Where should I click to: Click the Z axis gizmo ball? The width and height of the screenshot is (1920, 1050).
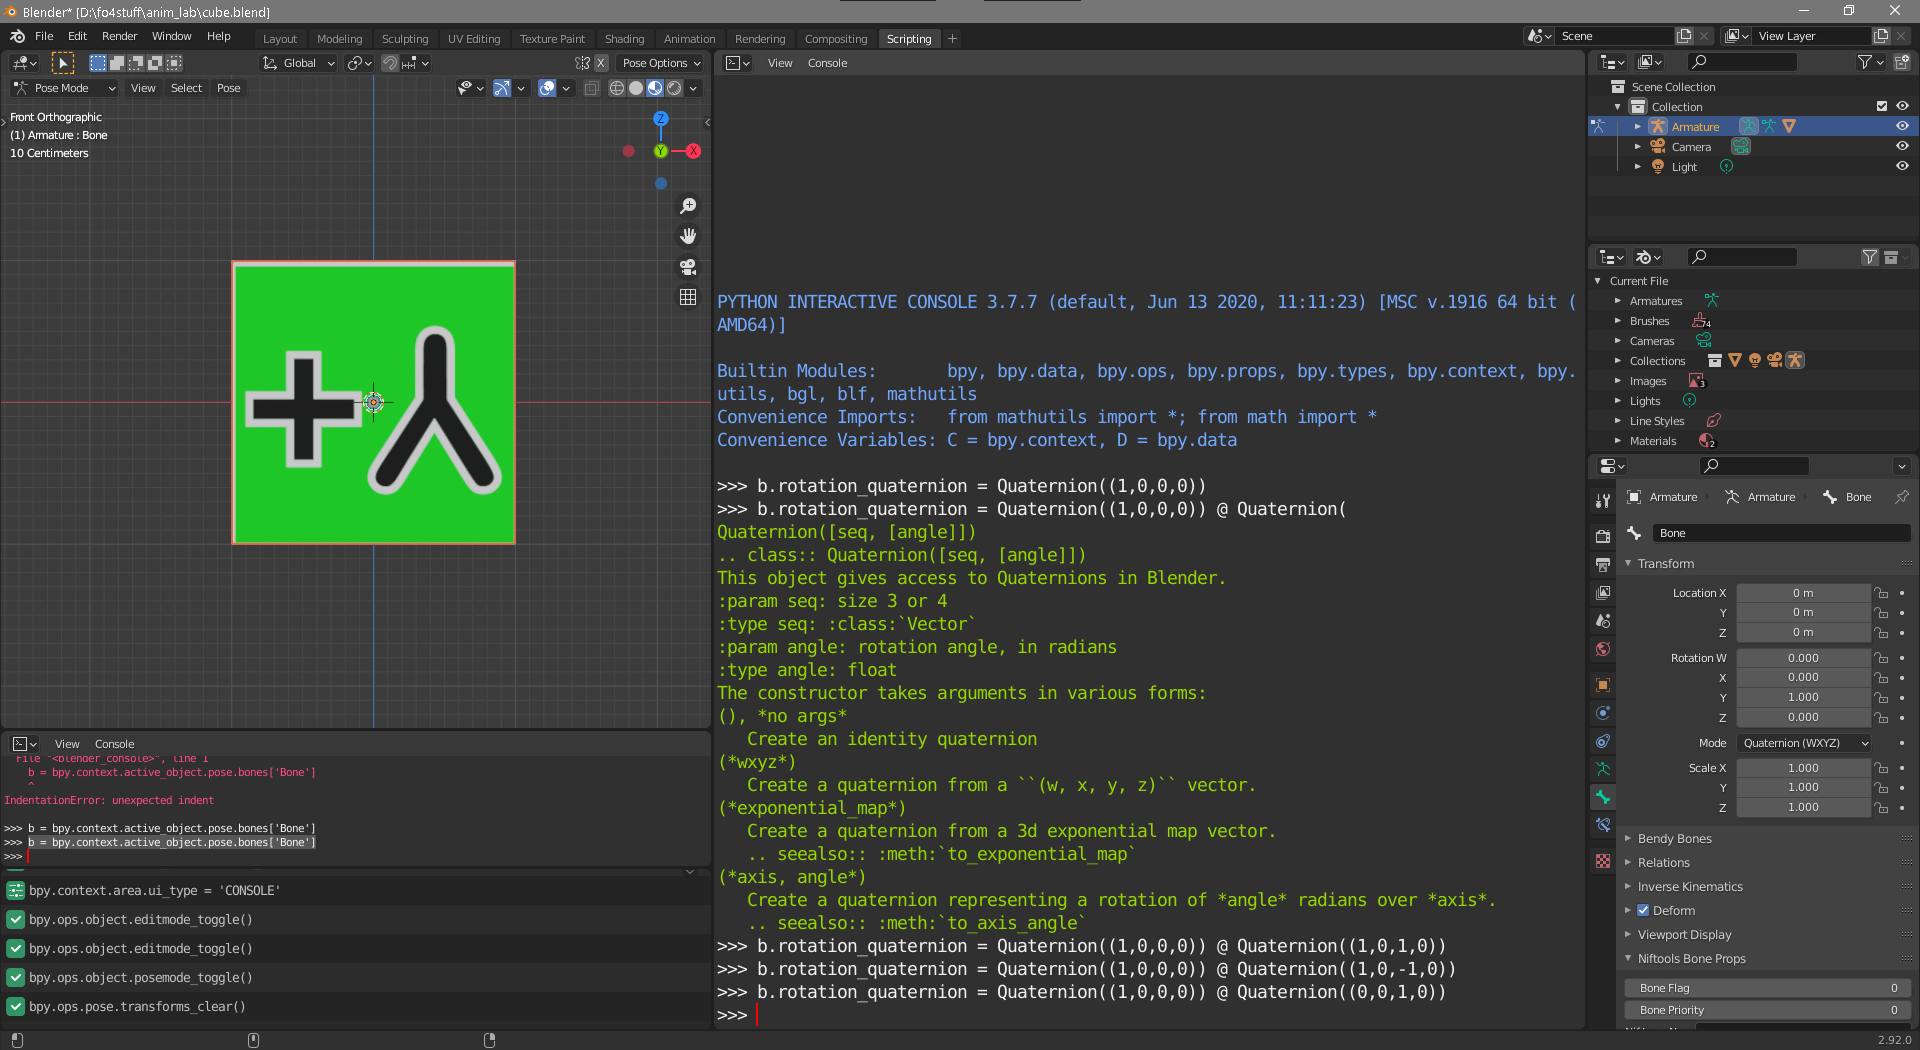(661, 118)
